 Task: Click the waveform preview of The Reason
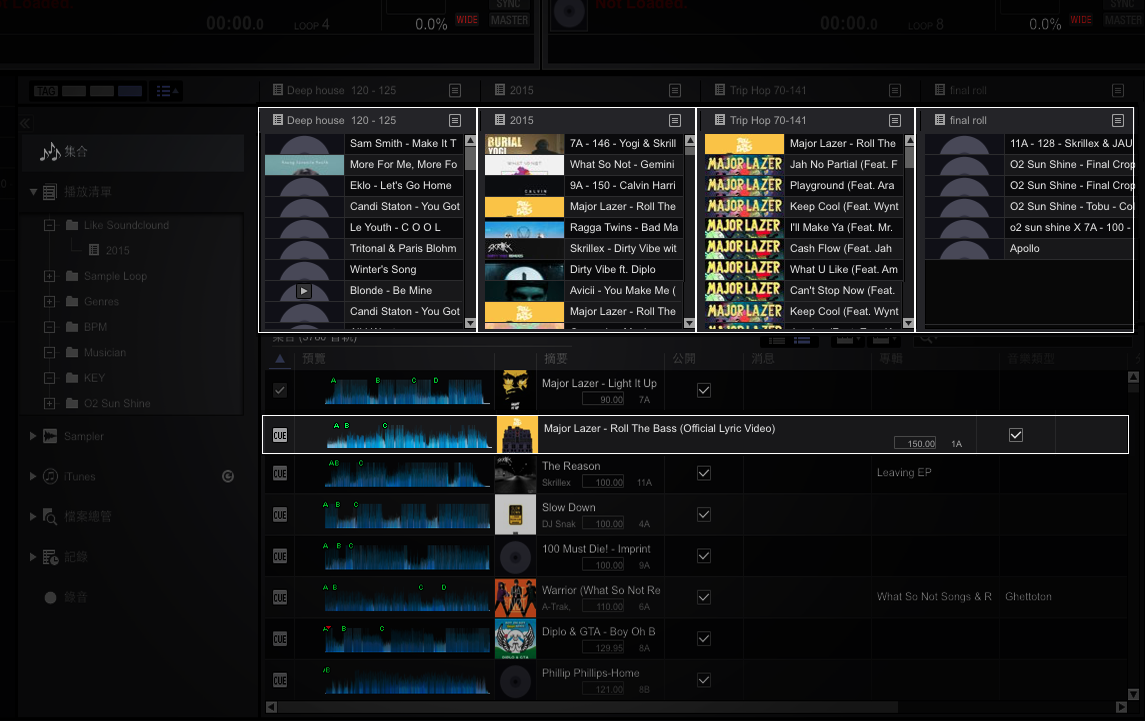point(407,473)
